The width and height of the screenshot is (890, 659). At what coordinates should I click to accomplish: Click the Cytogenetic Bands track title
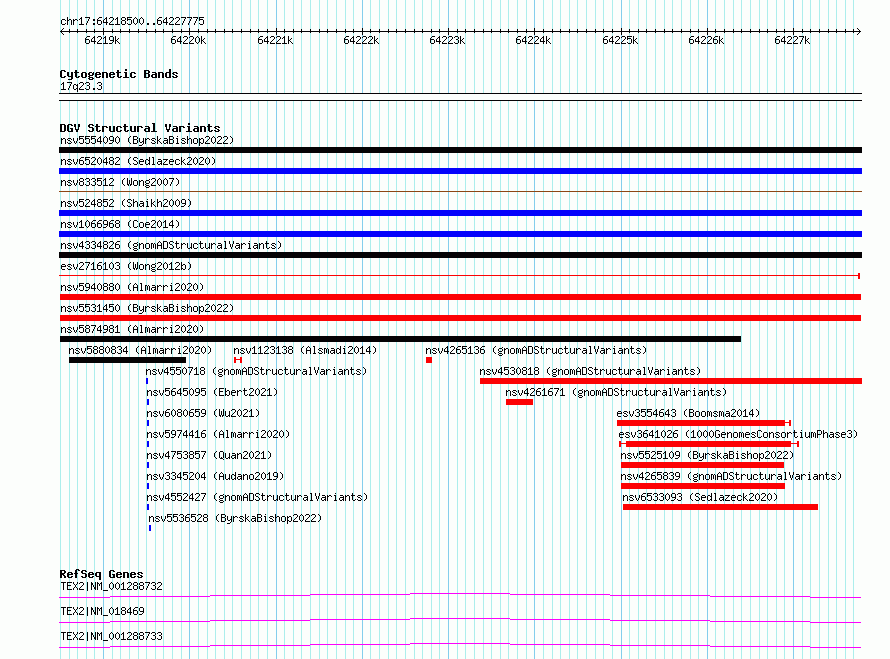pos(119,74)
